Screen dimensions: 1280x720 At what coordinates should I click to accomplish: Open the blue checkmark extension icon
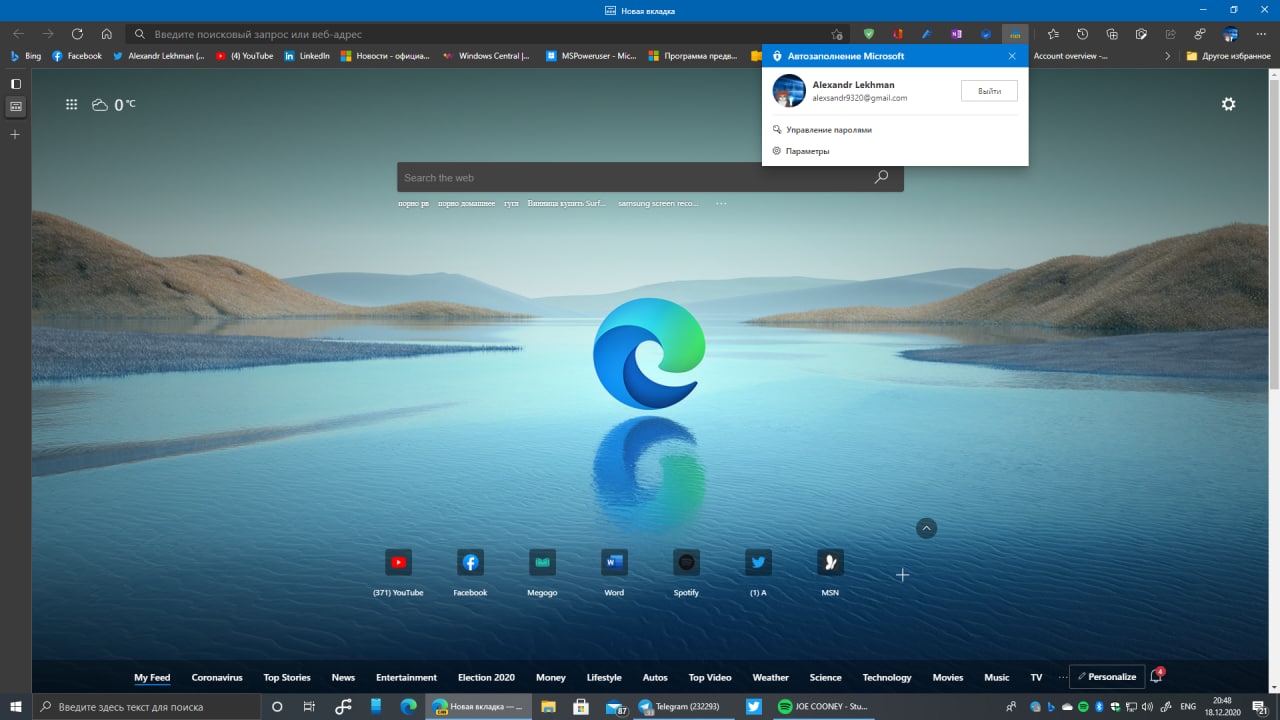pyautogui.click(x=985, y=34)
